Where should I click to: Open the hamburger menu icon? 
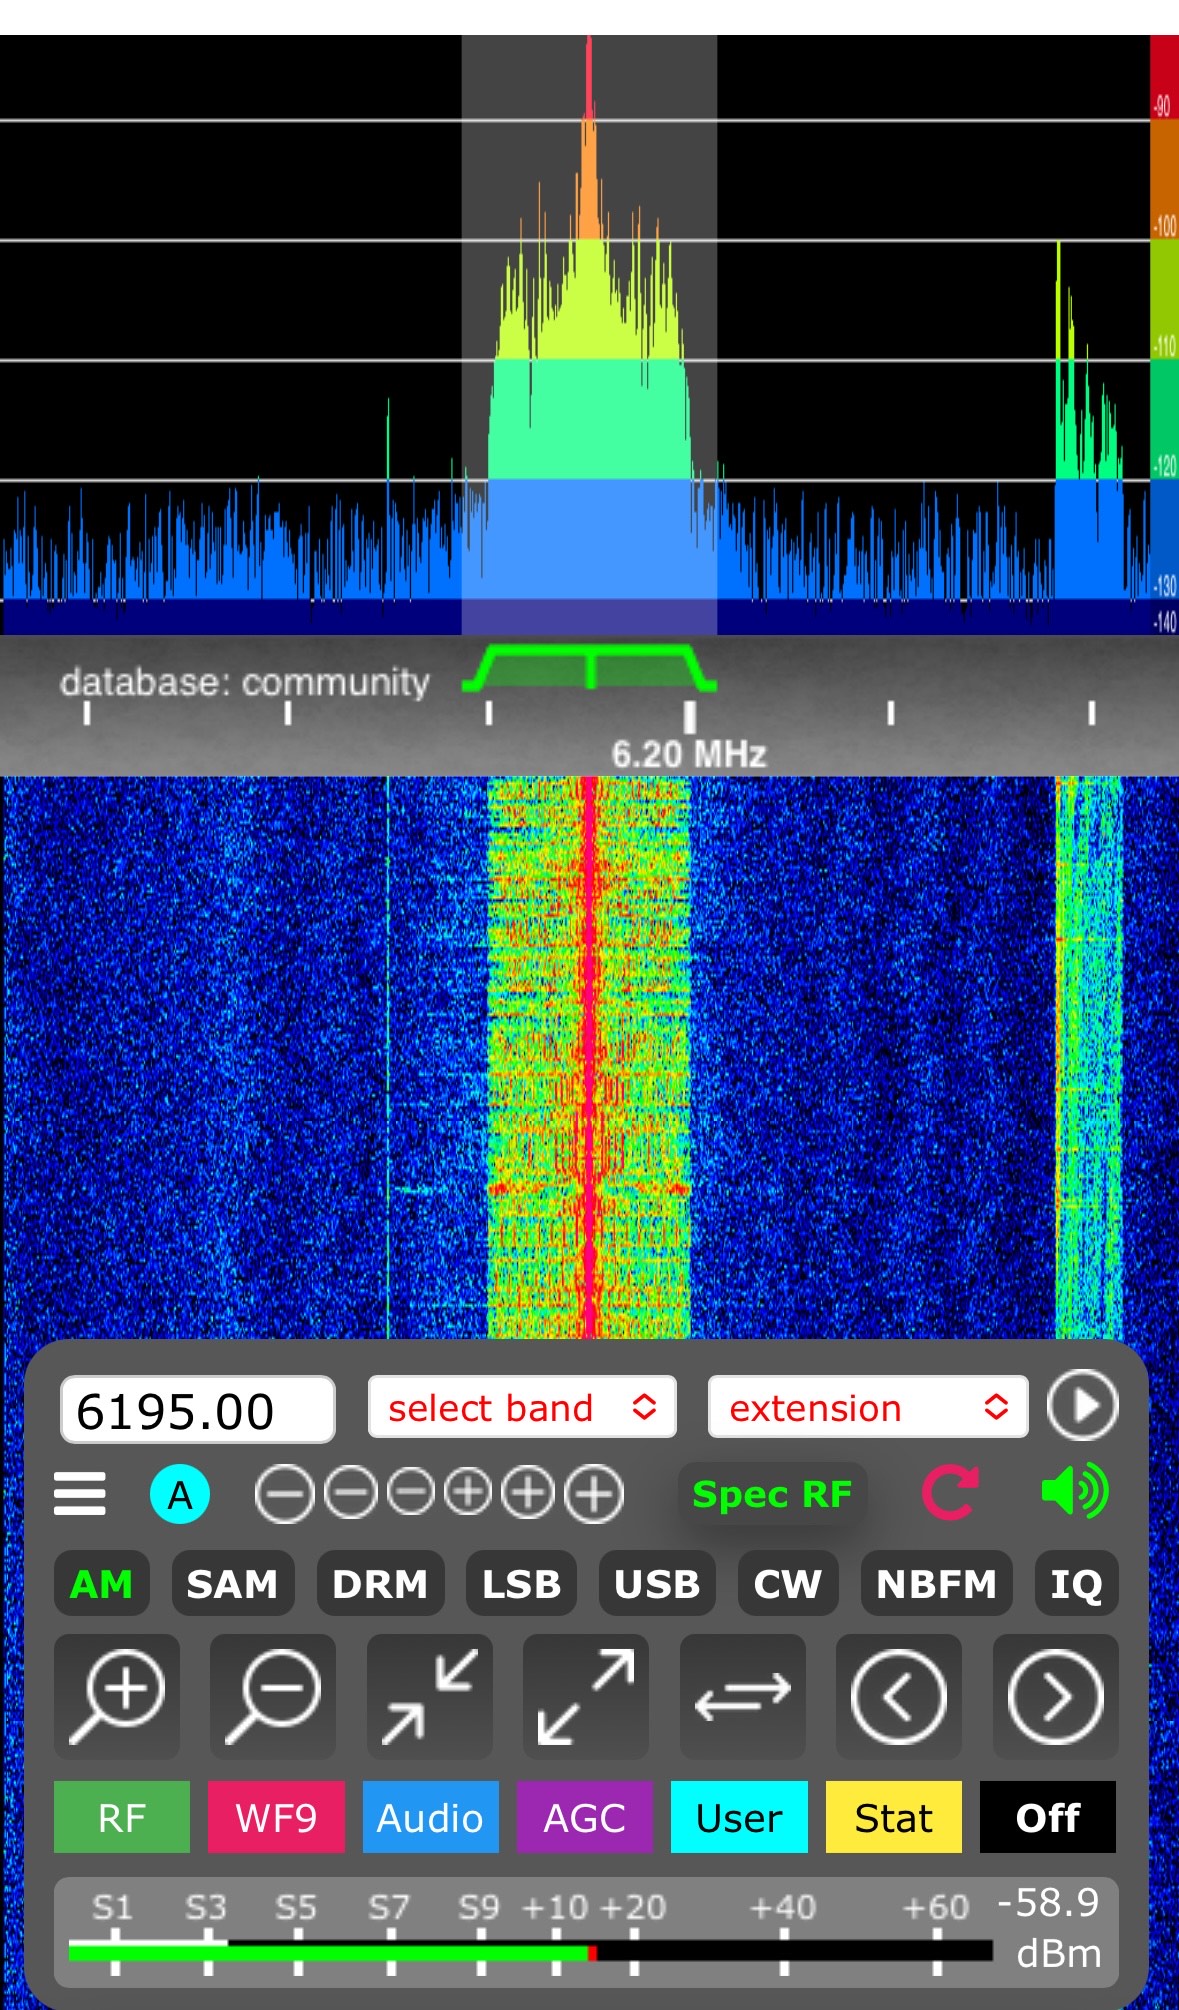click(x=80, y=1494)
